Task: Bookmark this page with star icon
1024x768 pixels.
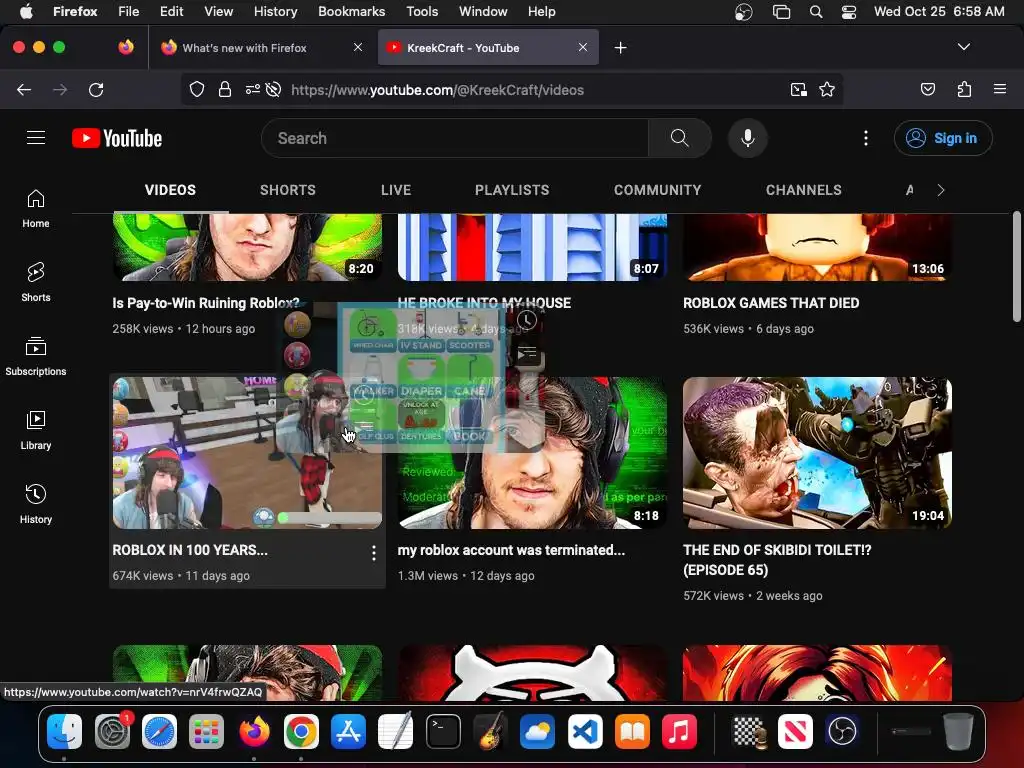Action: (x=827, y=89)
